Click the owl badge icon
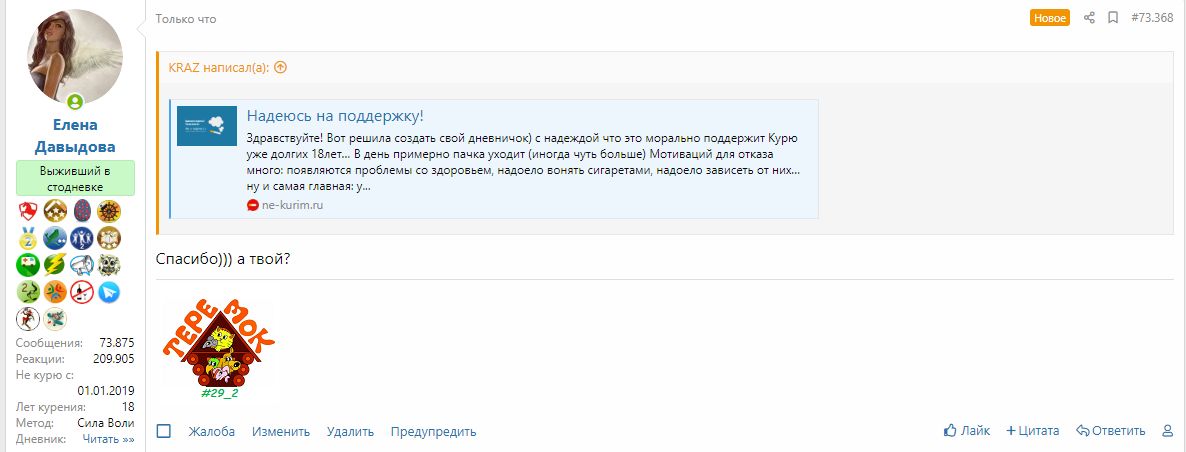The width and height of the screenshot is (1186, 452). pos(109,265)
